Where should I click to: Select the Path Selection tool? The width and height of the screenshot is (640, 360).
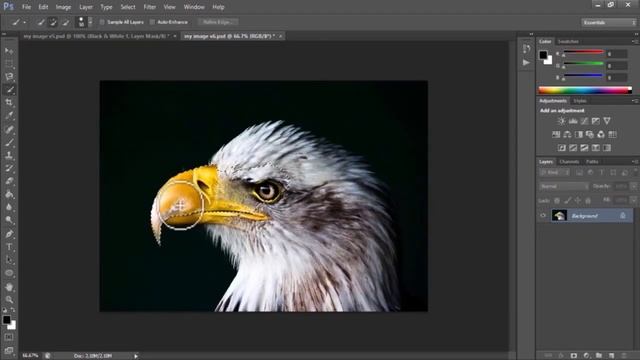pos(9,260)
